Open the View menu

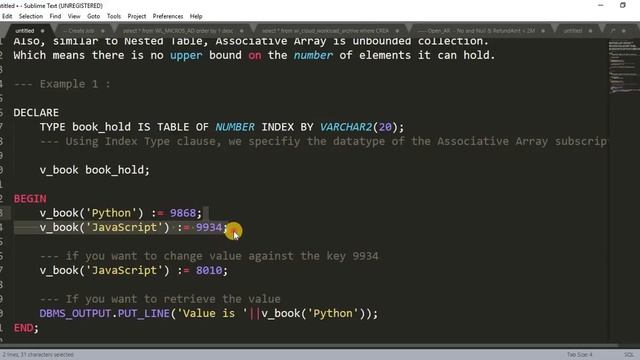click(x=74, y=16)
